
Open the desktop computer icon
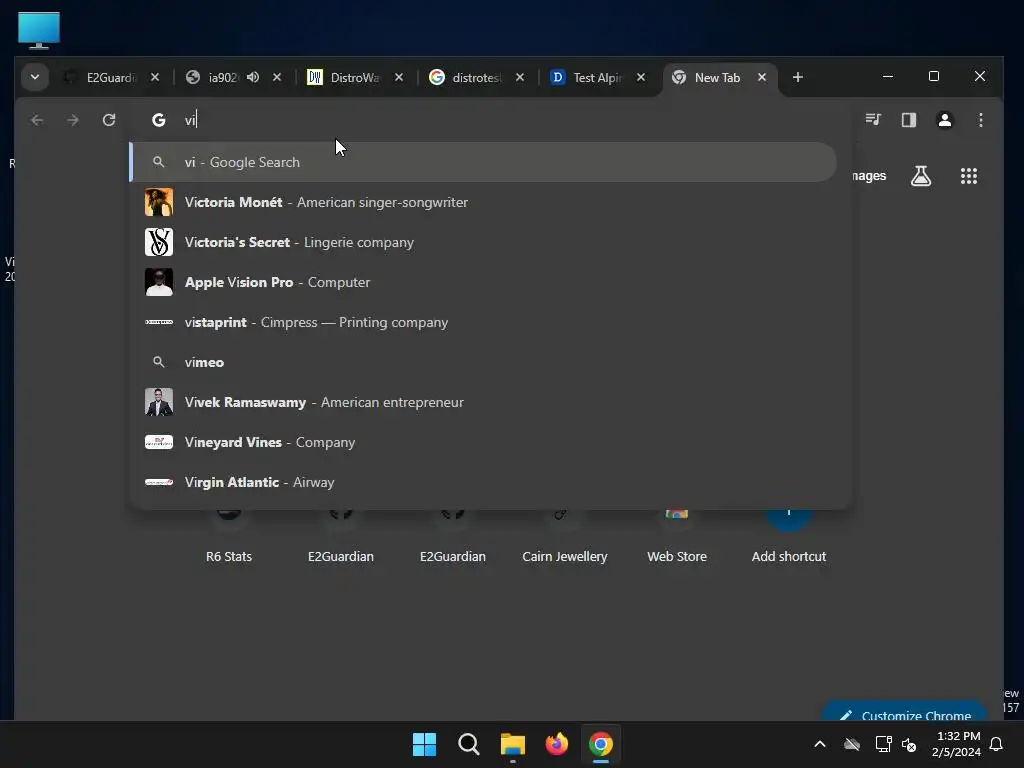click(39, 30)
